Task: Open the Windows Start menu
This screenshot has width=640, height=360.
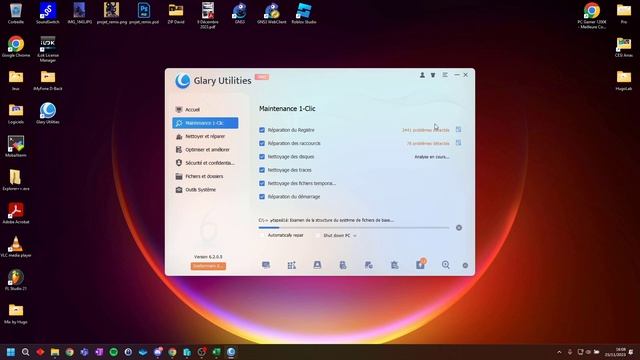Action: coord(11,352)
